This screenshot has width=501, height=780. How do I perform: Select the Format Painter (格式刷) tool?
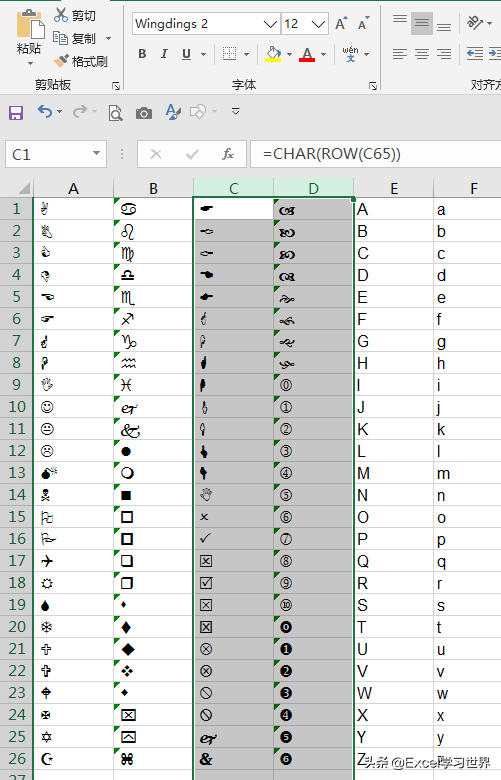tap(81, 61)
